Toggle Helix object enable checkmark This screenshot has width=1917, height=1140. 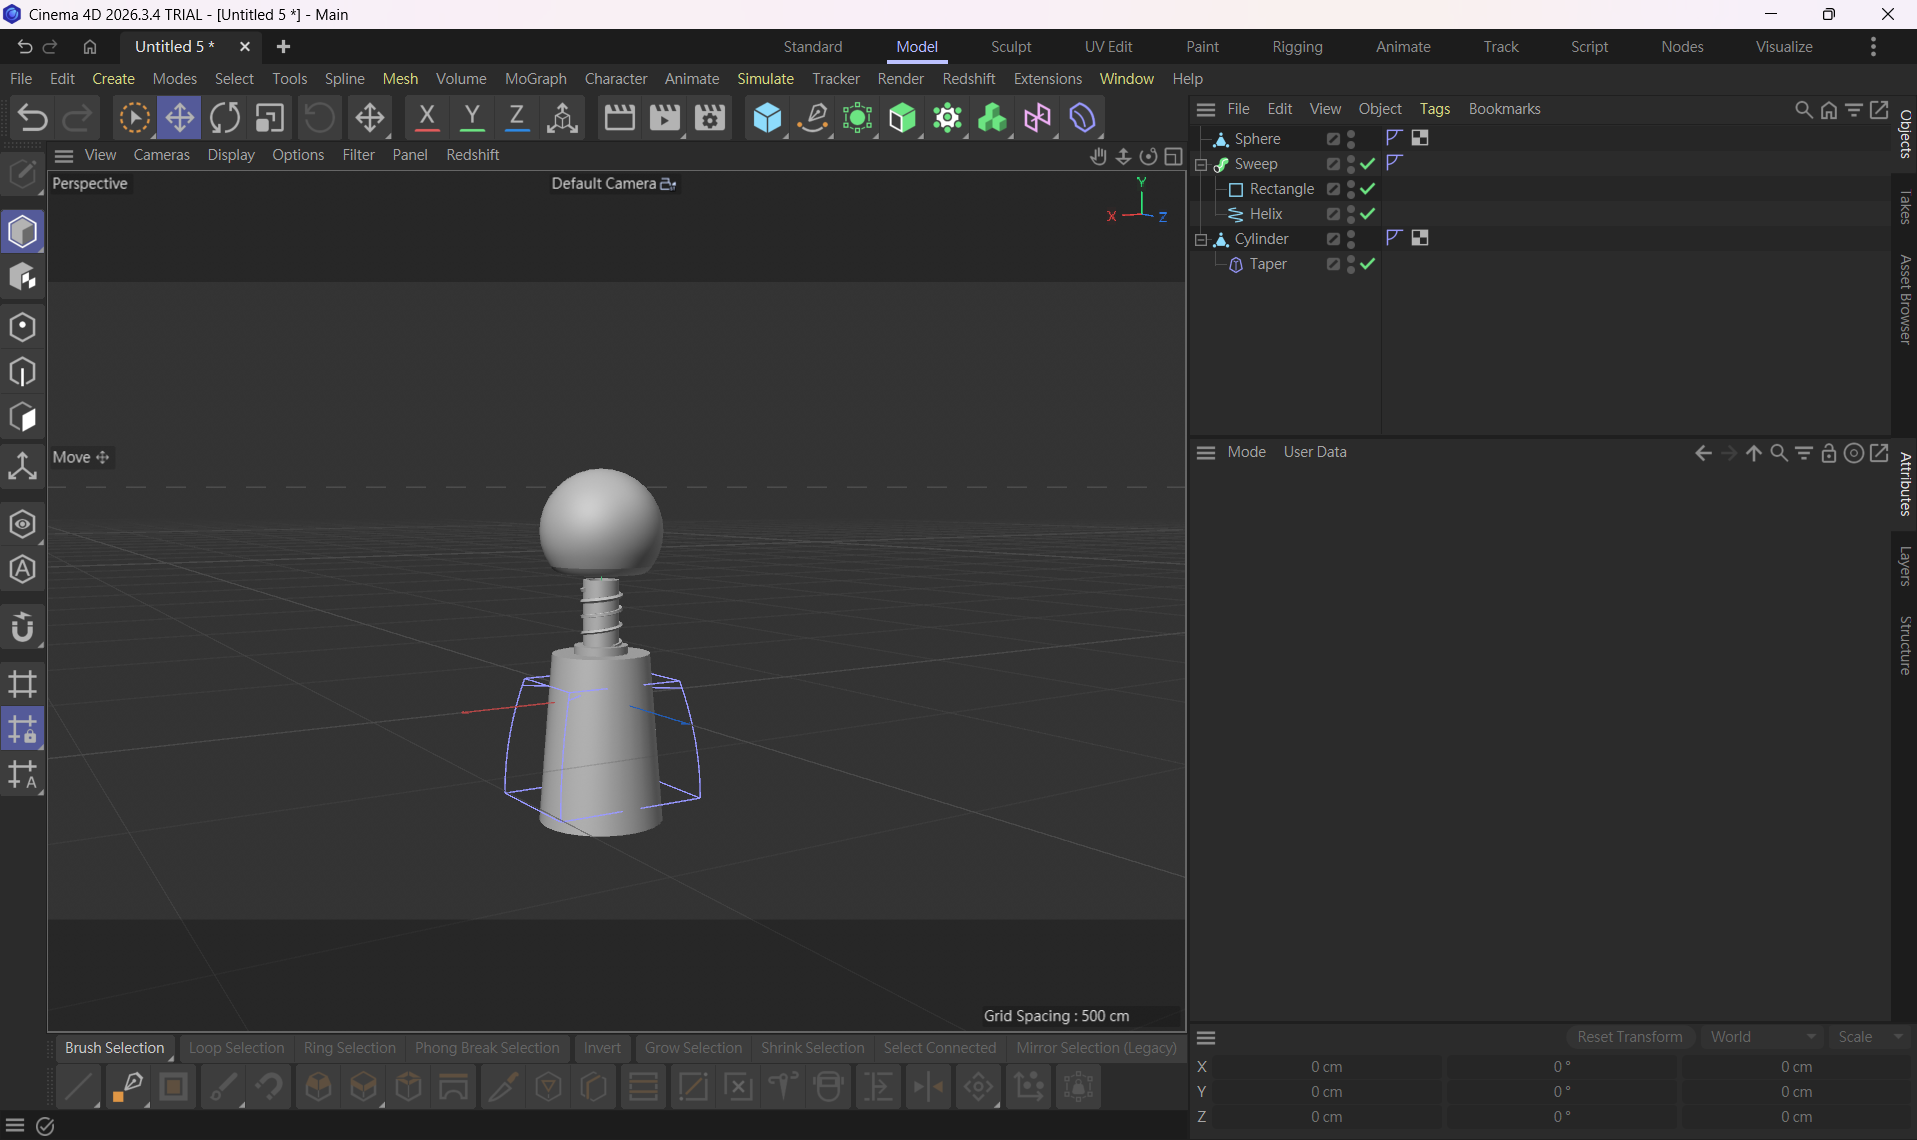(x=1368, y=214)
